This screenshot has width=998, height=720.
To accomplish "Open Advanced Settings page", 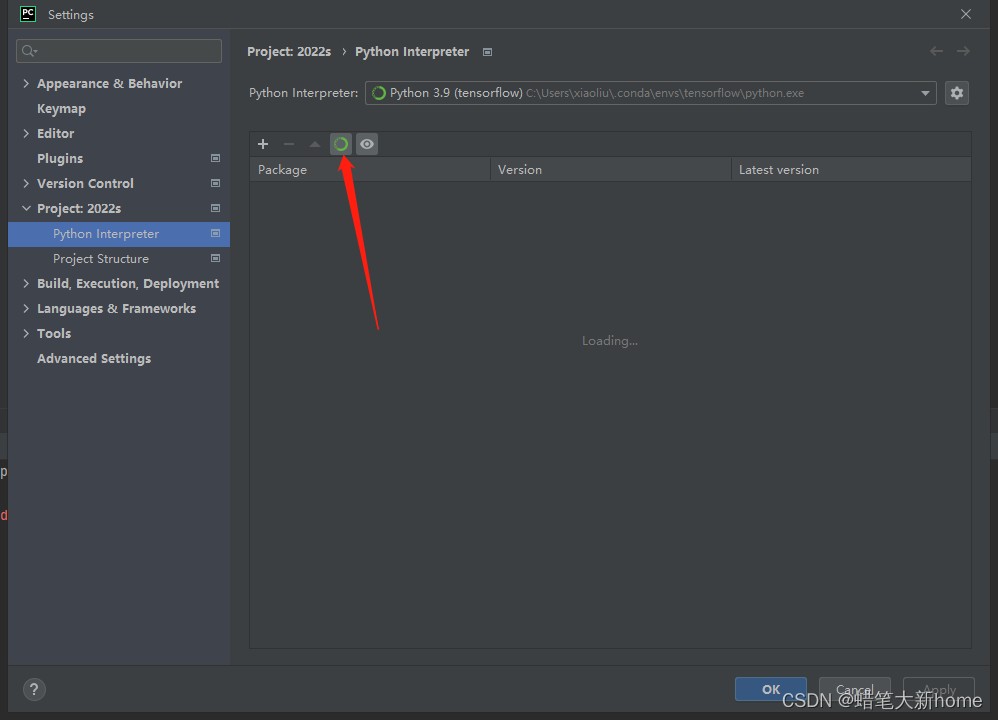I will [x=94, y=358].
